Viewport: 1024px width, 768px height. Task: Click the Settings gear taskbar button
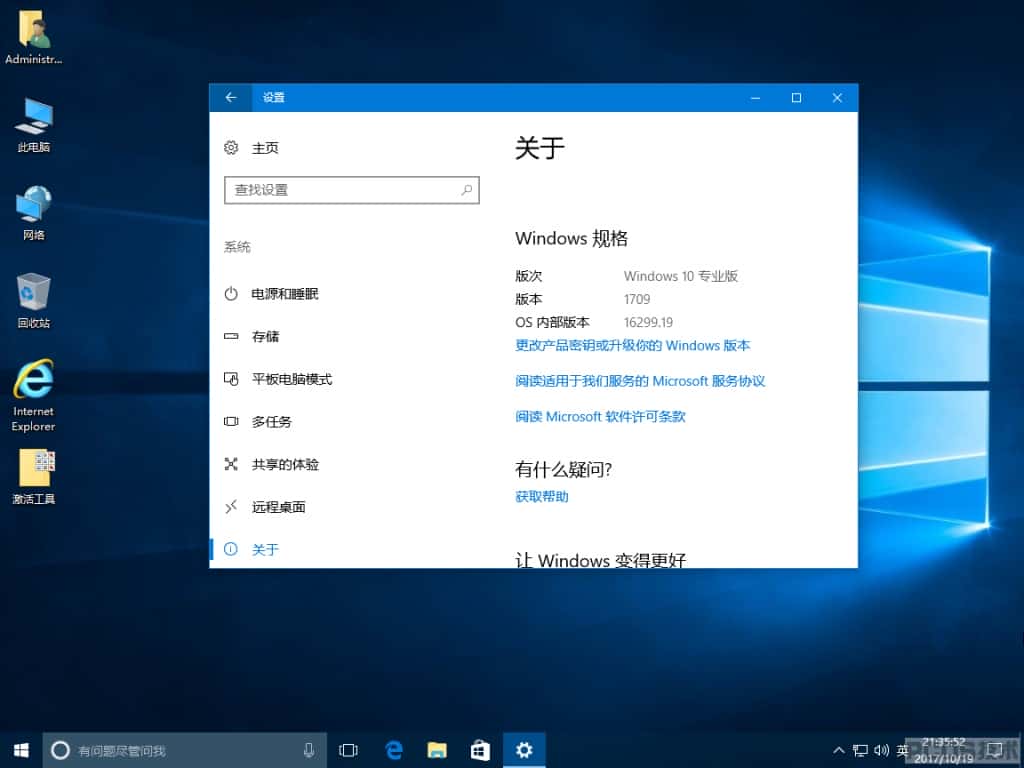524,750
